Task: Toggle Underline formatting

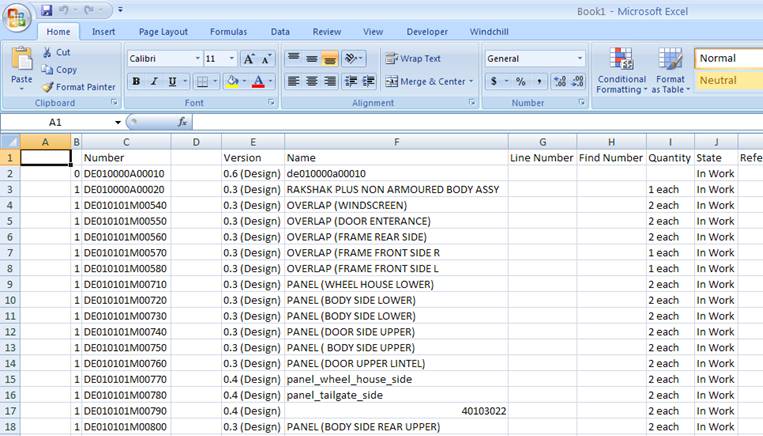Action: [x=172, y=81]
